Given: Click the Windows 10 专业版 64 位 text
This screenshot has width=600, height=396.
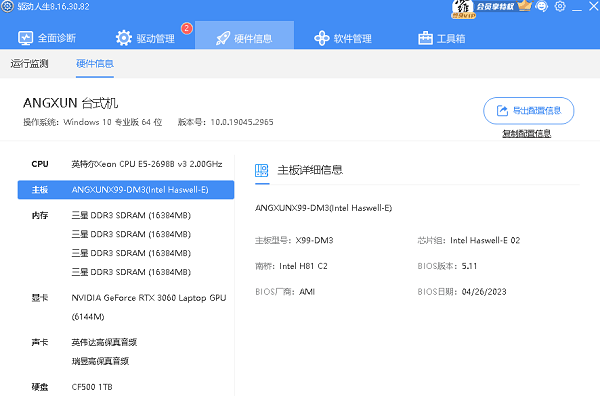Looking at the screenshot, I should (x=112, y=122).
